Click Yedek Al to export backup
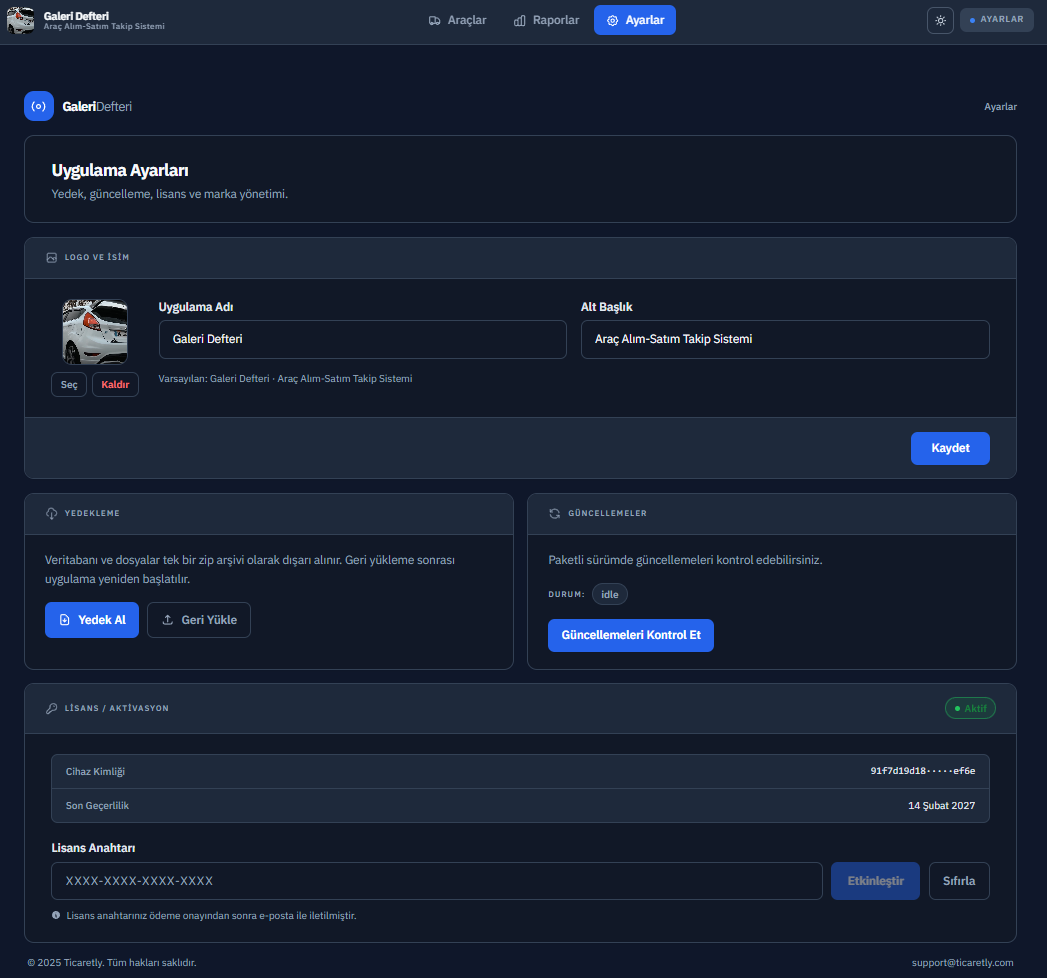 tap(92, 620)
